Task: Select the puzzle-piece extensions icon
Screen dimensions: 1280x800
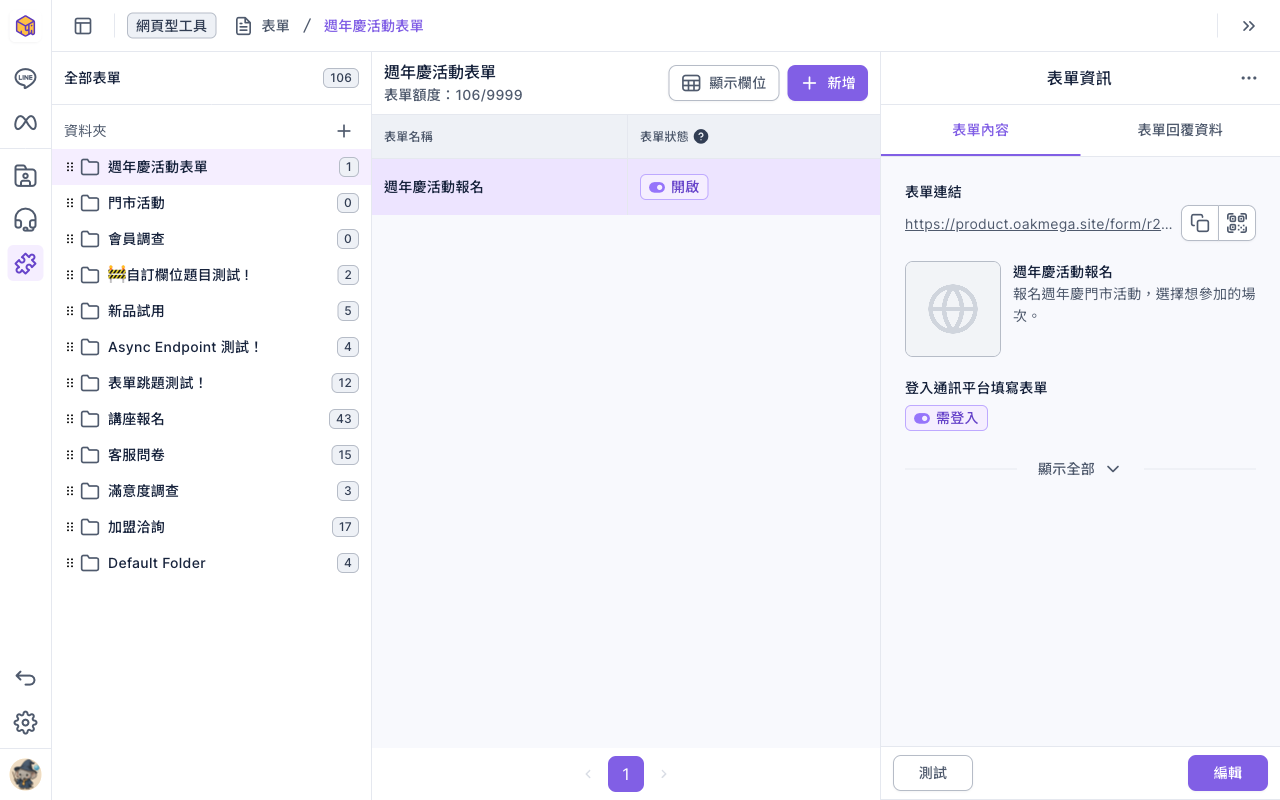Action: pyautogui.click(x=25, y=263)
